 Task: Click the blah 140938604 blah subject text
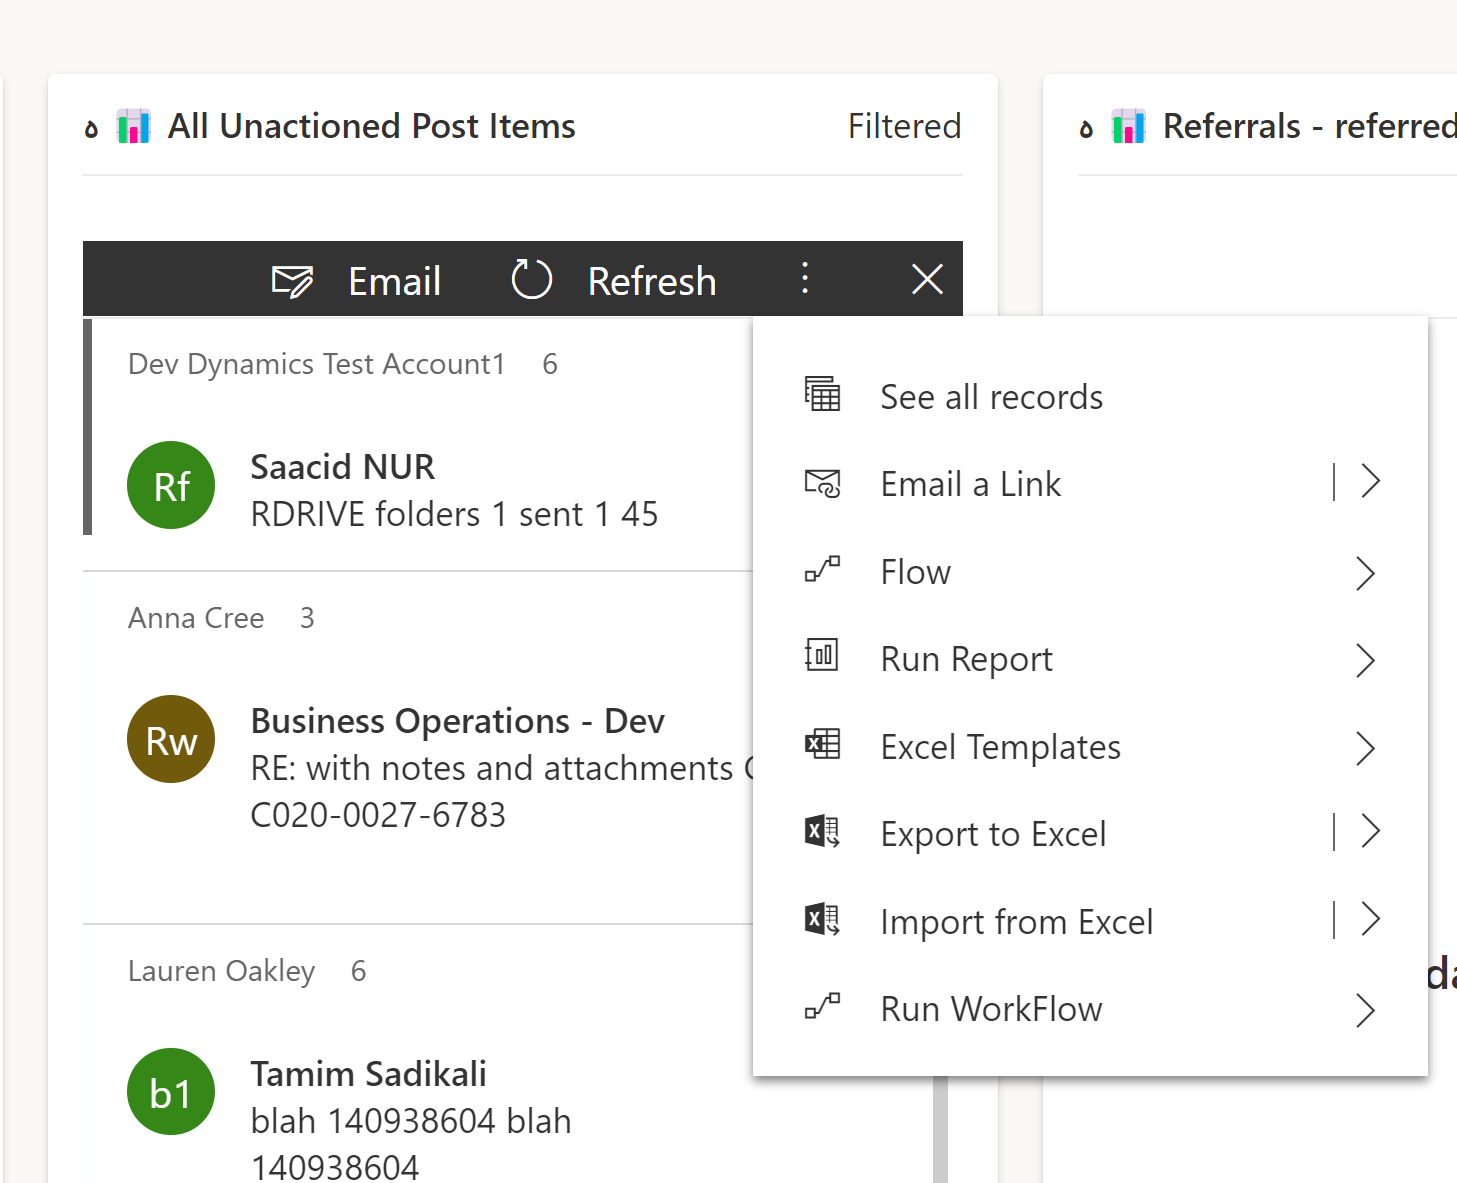coord(411,1121)
